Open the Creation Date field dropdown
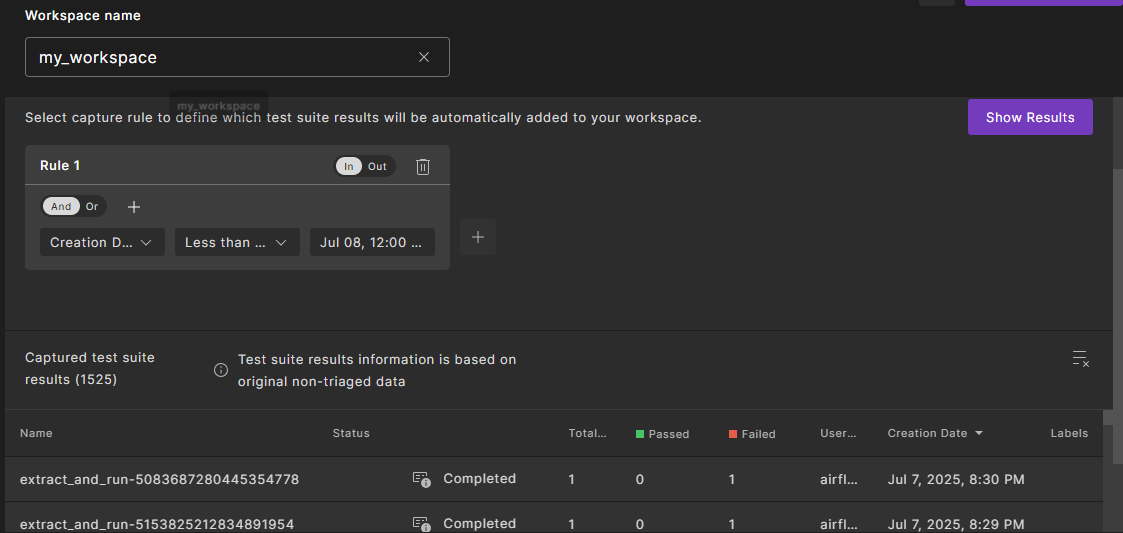 (102, 242)
